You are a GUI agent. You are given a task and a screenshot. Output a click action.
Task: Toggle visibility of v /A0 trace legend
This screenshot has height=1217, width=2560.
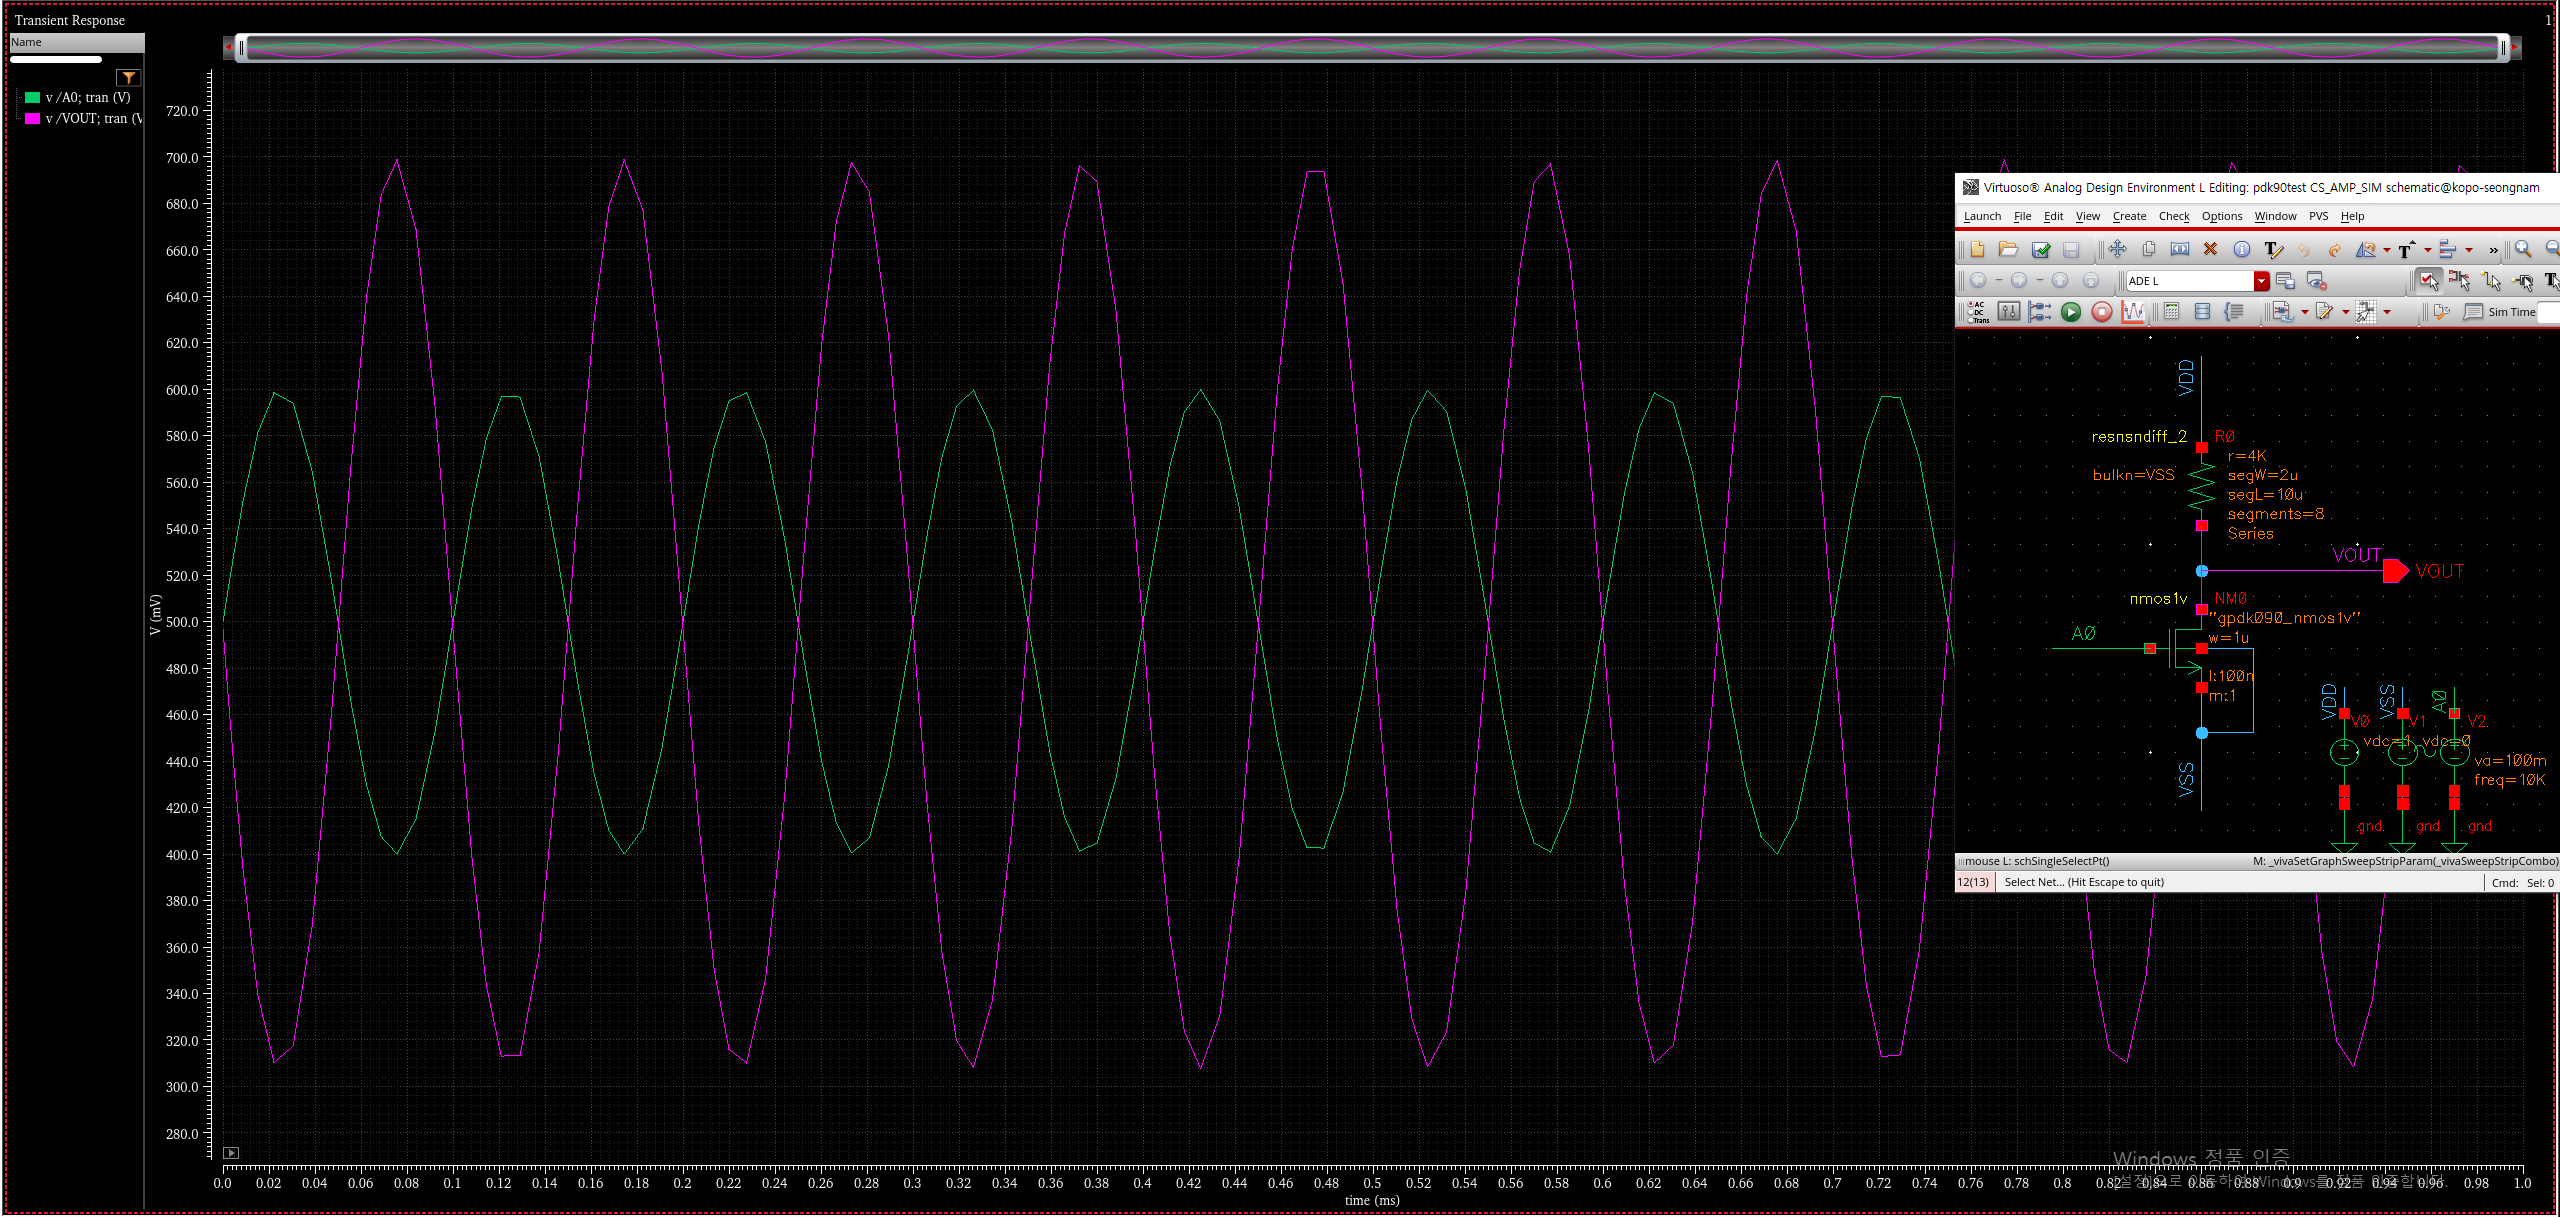tap(32, 97)
